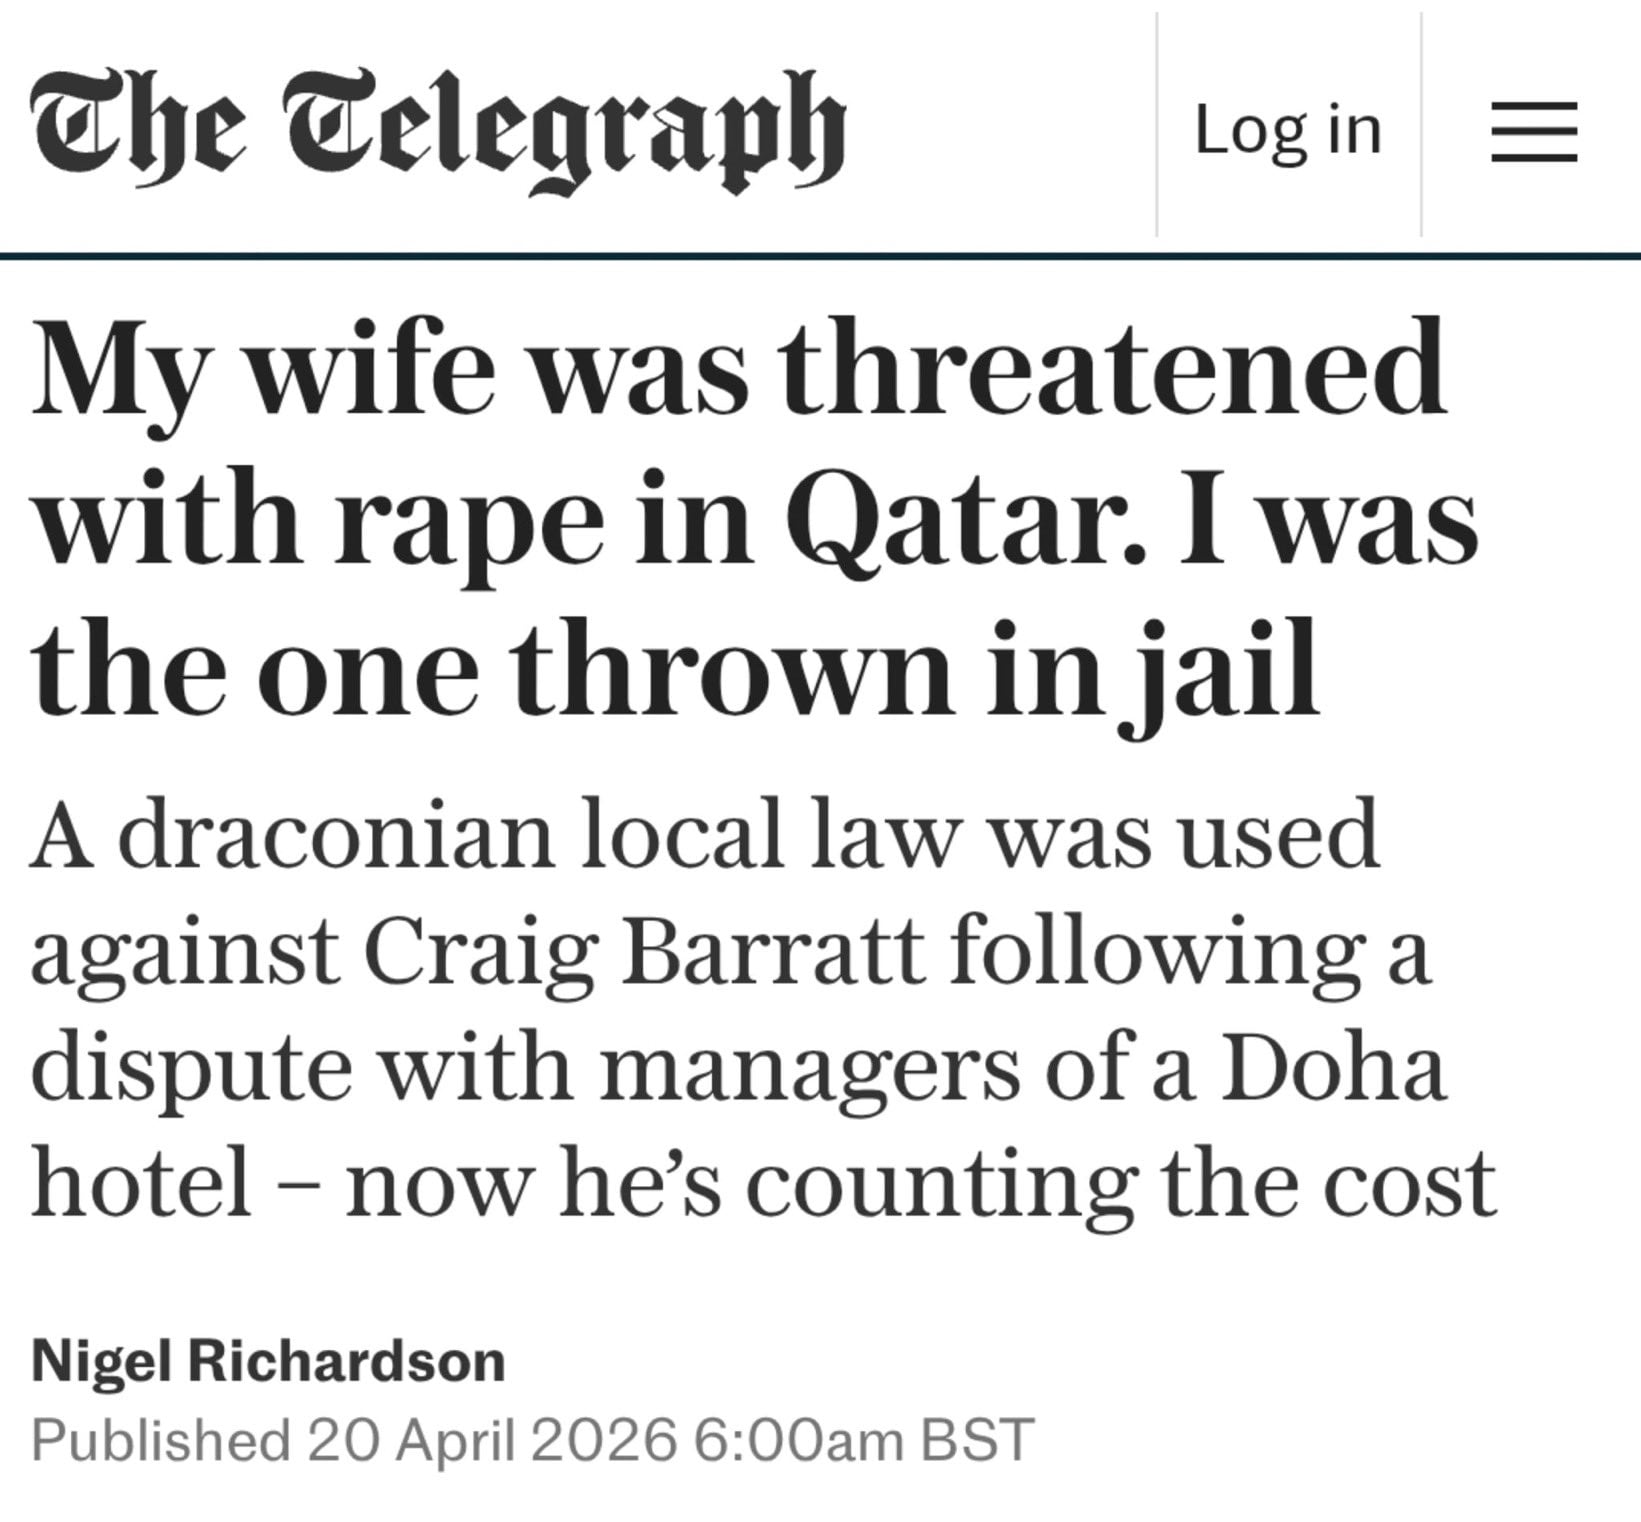Image resolution: width=1641 pixels, height=1522 pixels.
Task: Click the word "draconian" in standfirst
Action: pyautogui.click(x=335, y=835)
